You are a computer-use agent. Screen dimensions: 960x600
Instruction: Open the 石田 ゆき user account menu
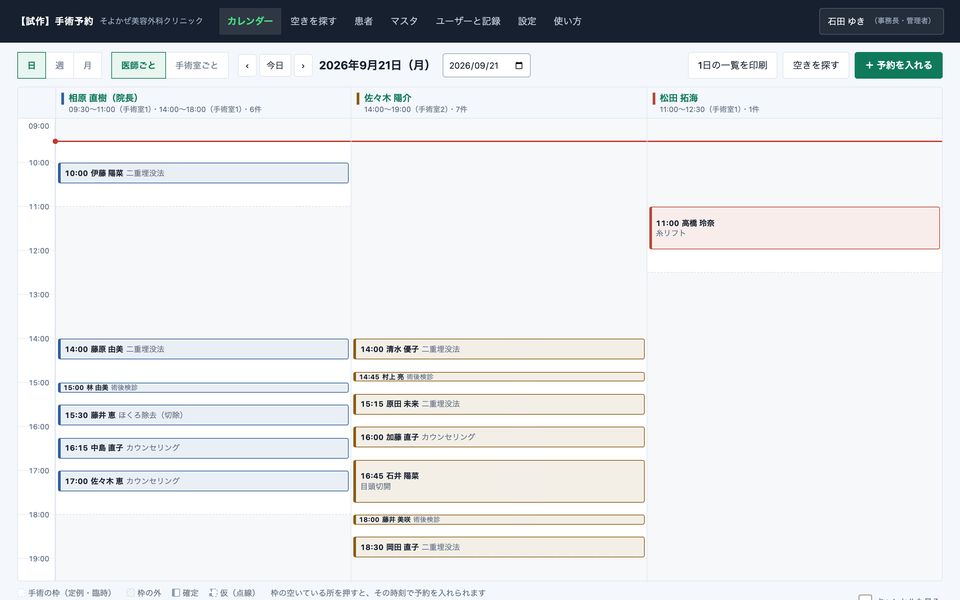tap(881, 21)
